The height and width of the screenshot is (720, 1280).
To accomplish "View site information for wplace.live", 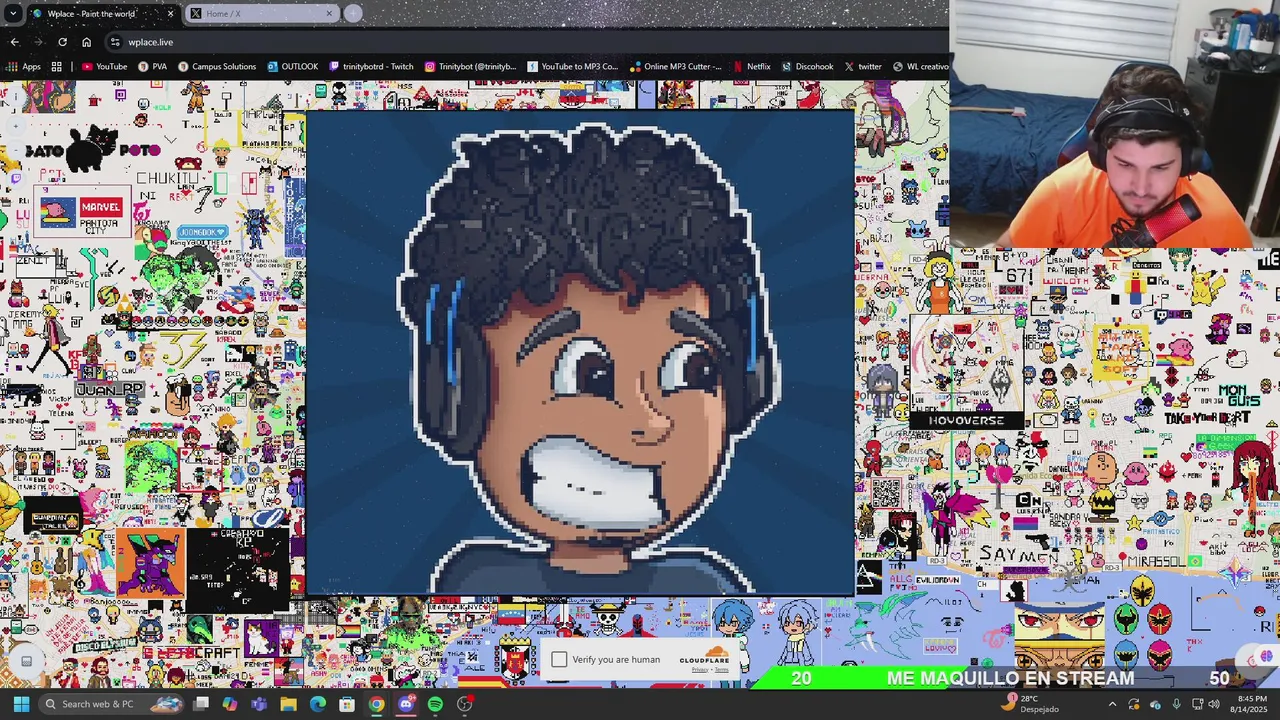I will pyautogui.click(x=115, y=42).
